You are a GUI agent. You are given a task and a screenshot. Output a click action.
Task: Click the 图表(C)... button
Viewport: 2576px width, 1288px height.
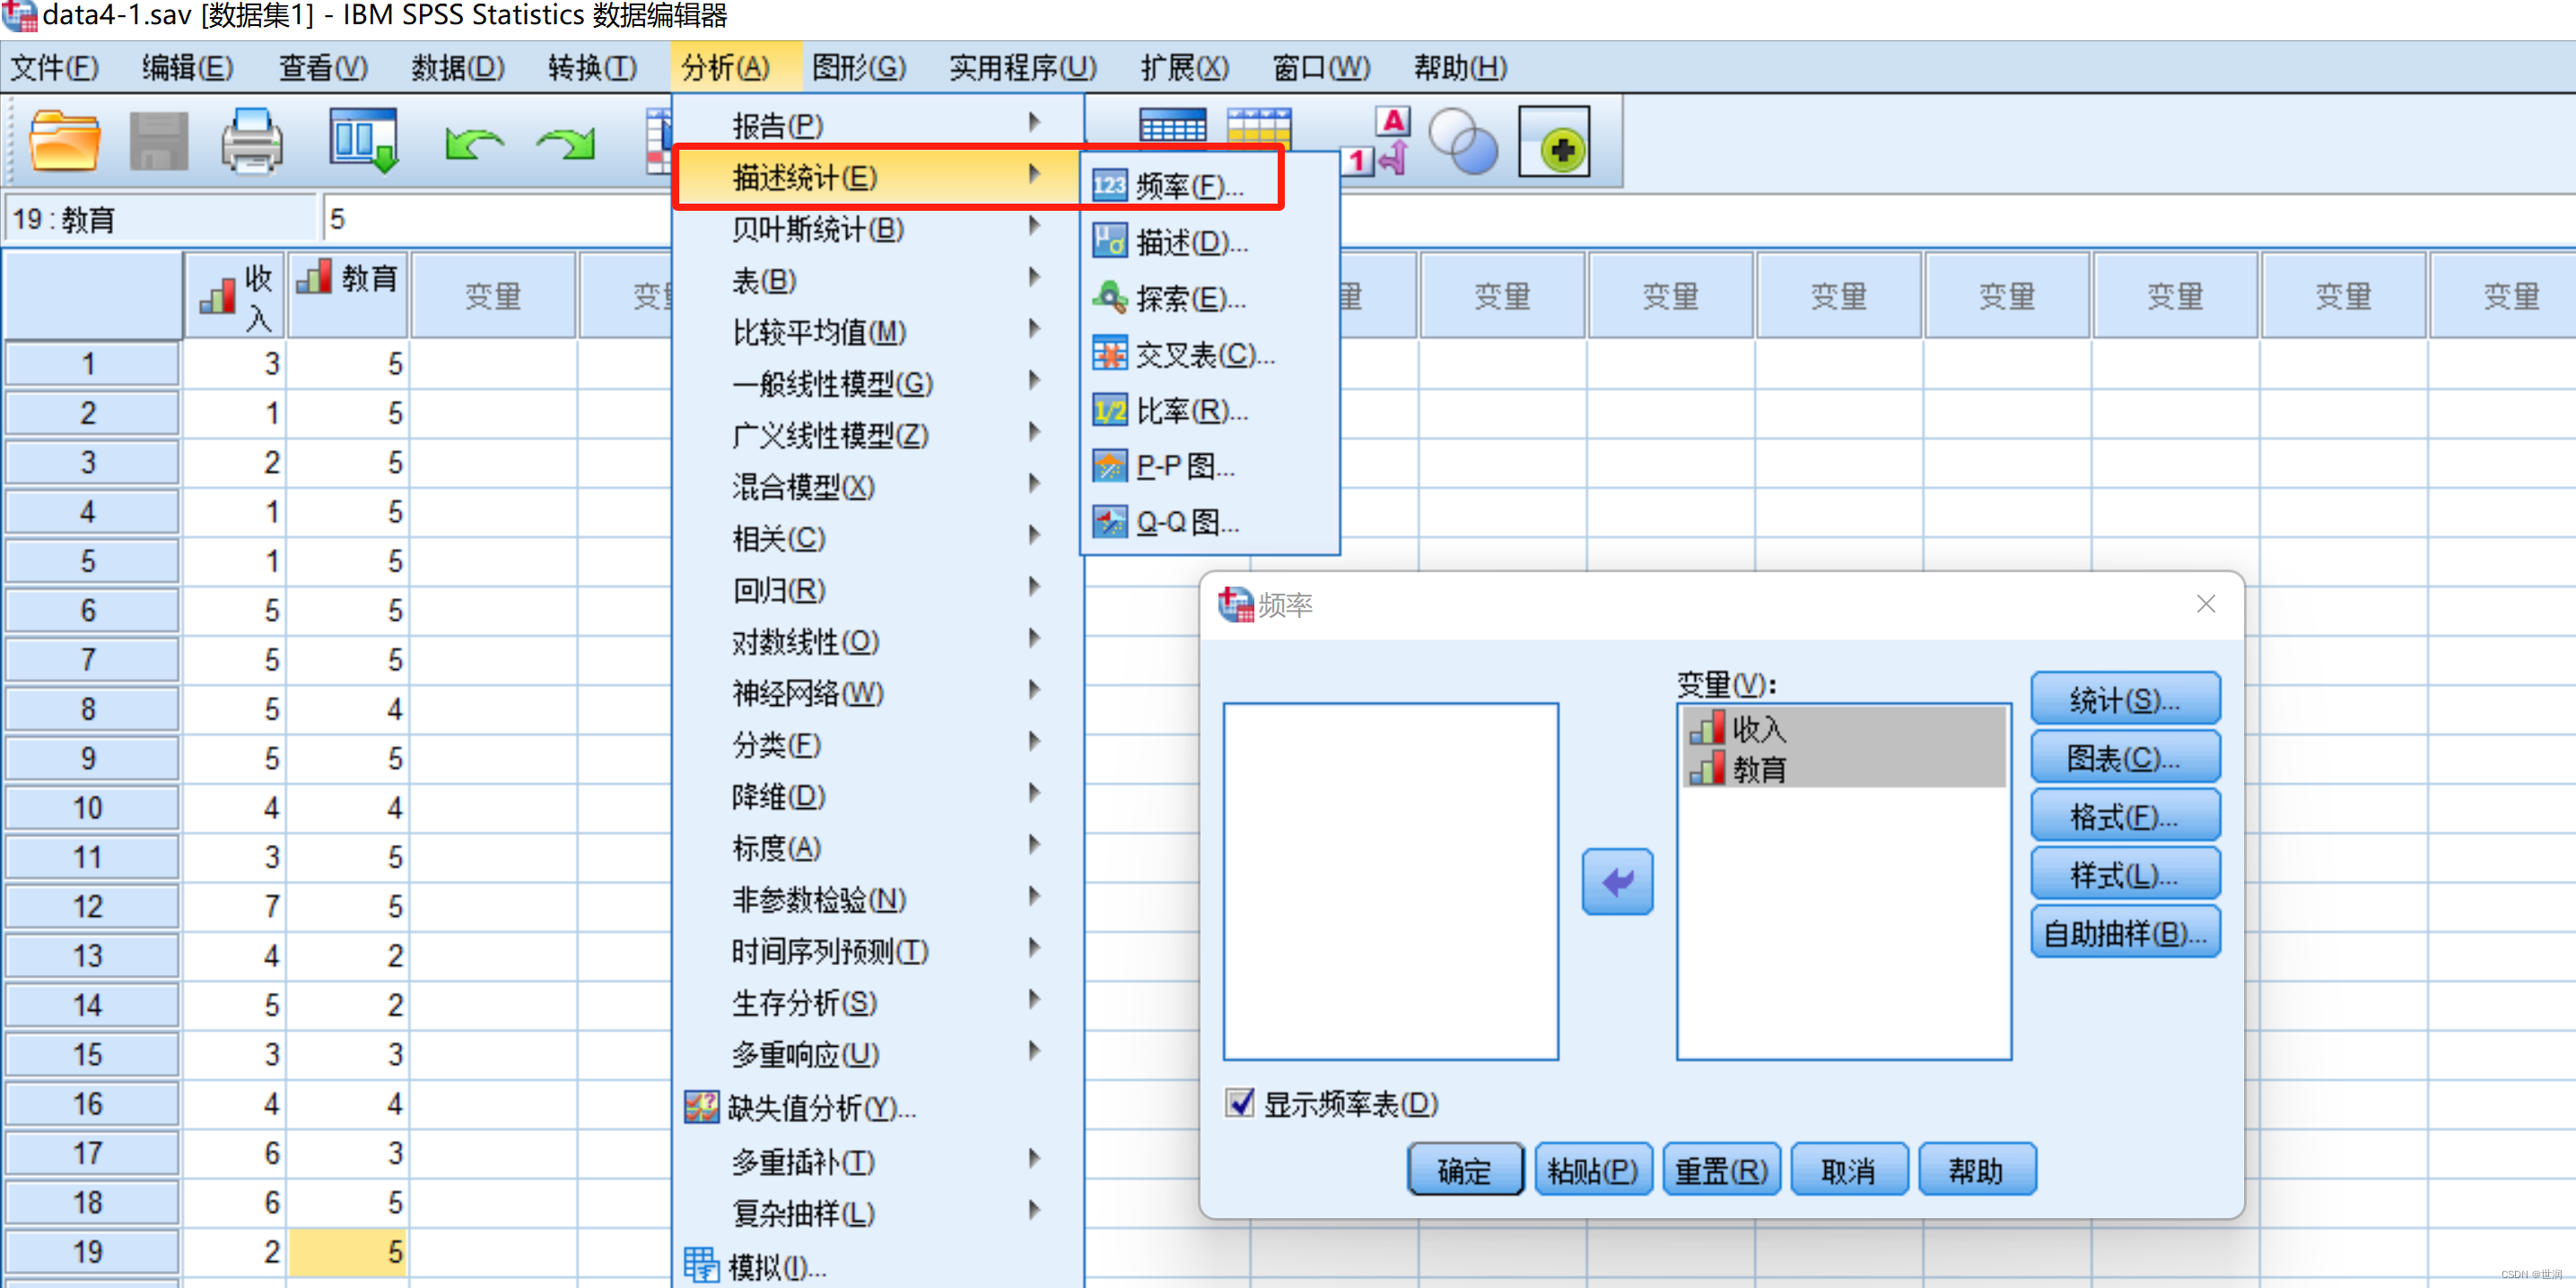pyautogui.click(x=2124, y=757)
